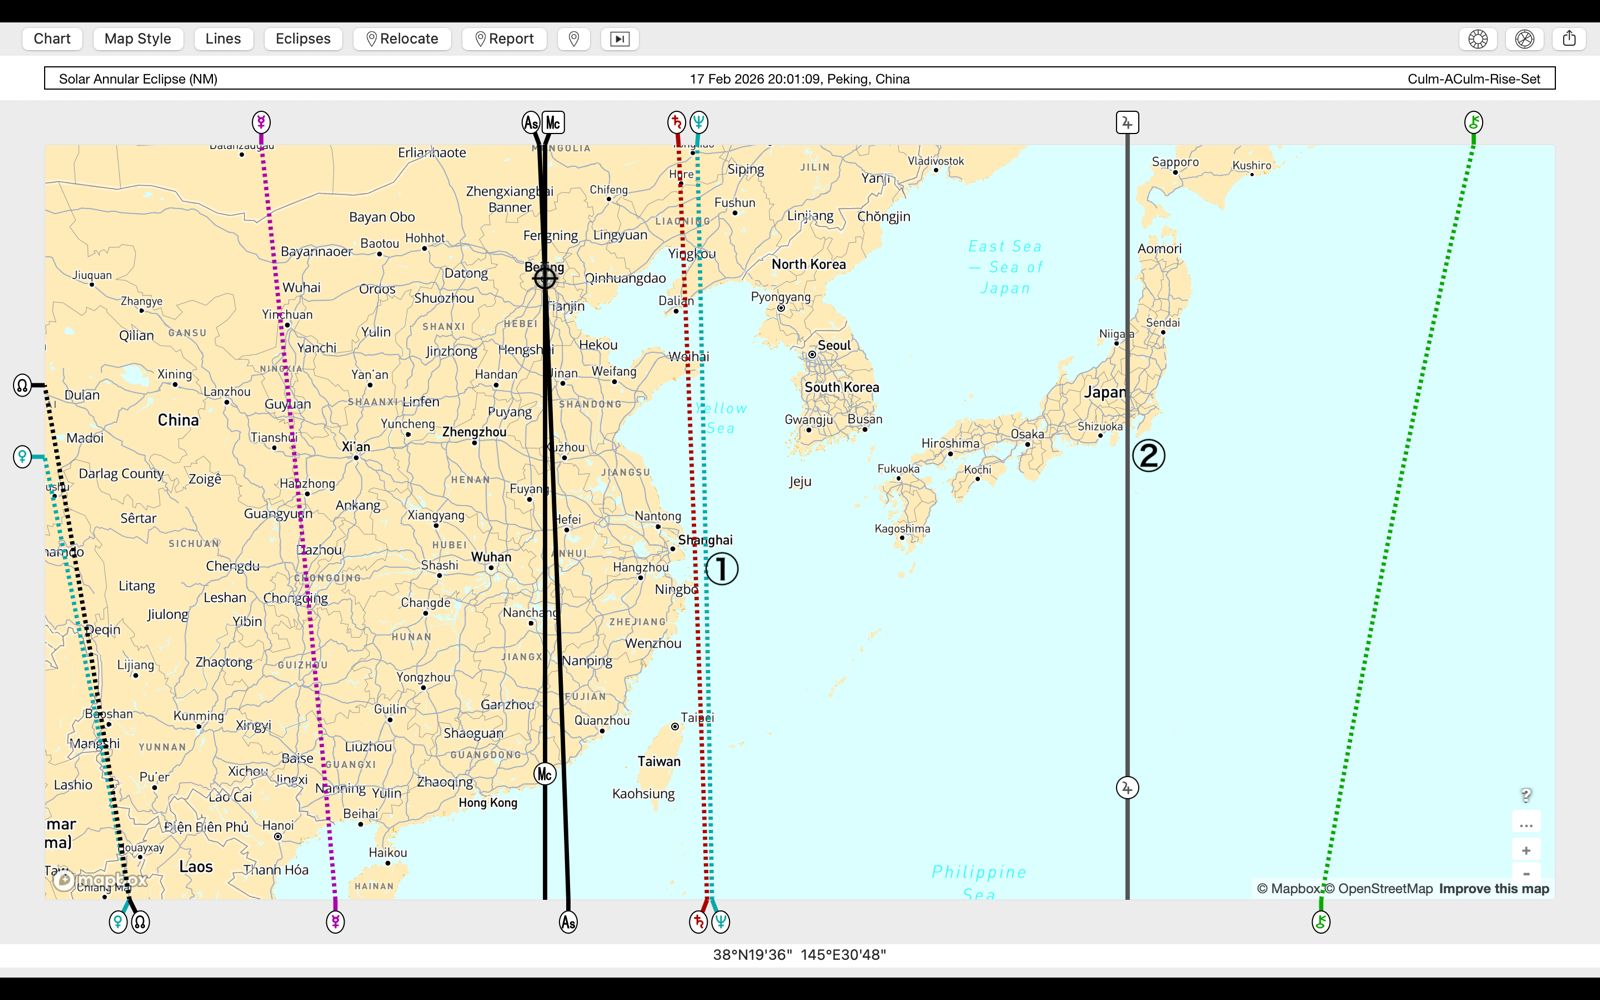Open the chart wheel icon button
This screenshot has width=1600, height=1000.
click(x=1478, y=39)
